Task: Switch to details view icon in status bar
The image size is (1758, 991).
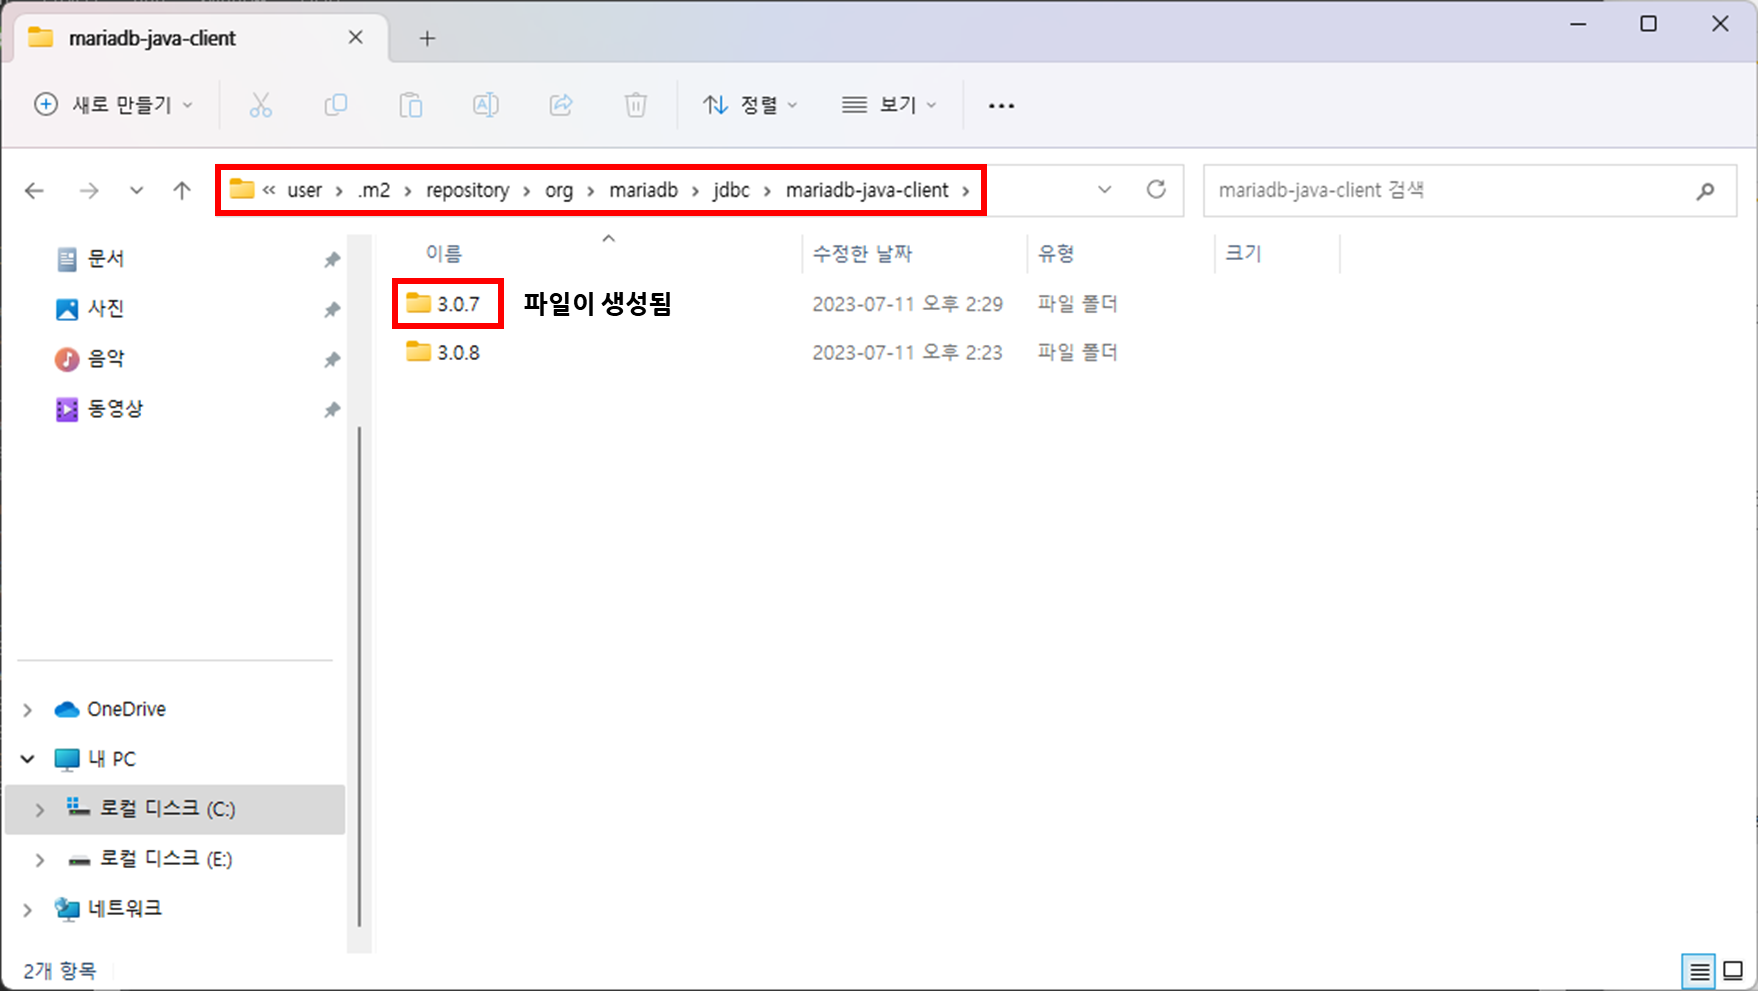Action: click(x=1699, y=971)
